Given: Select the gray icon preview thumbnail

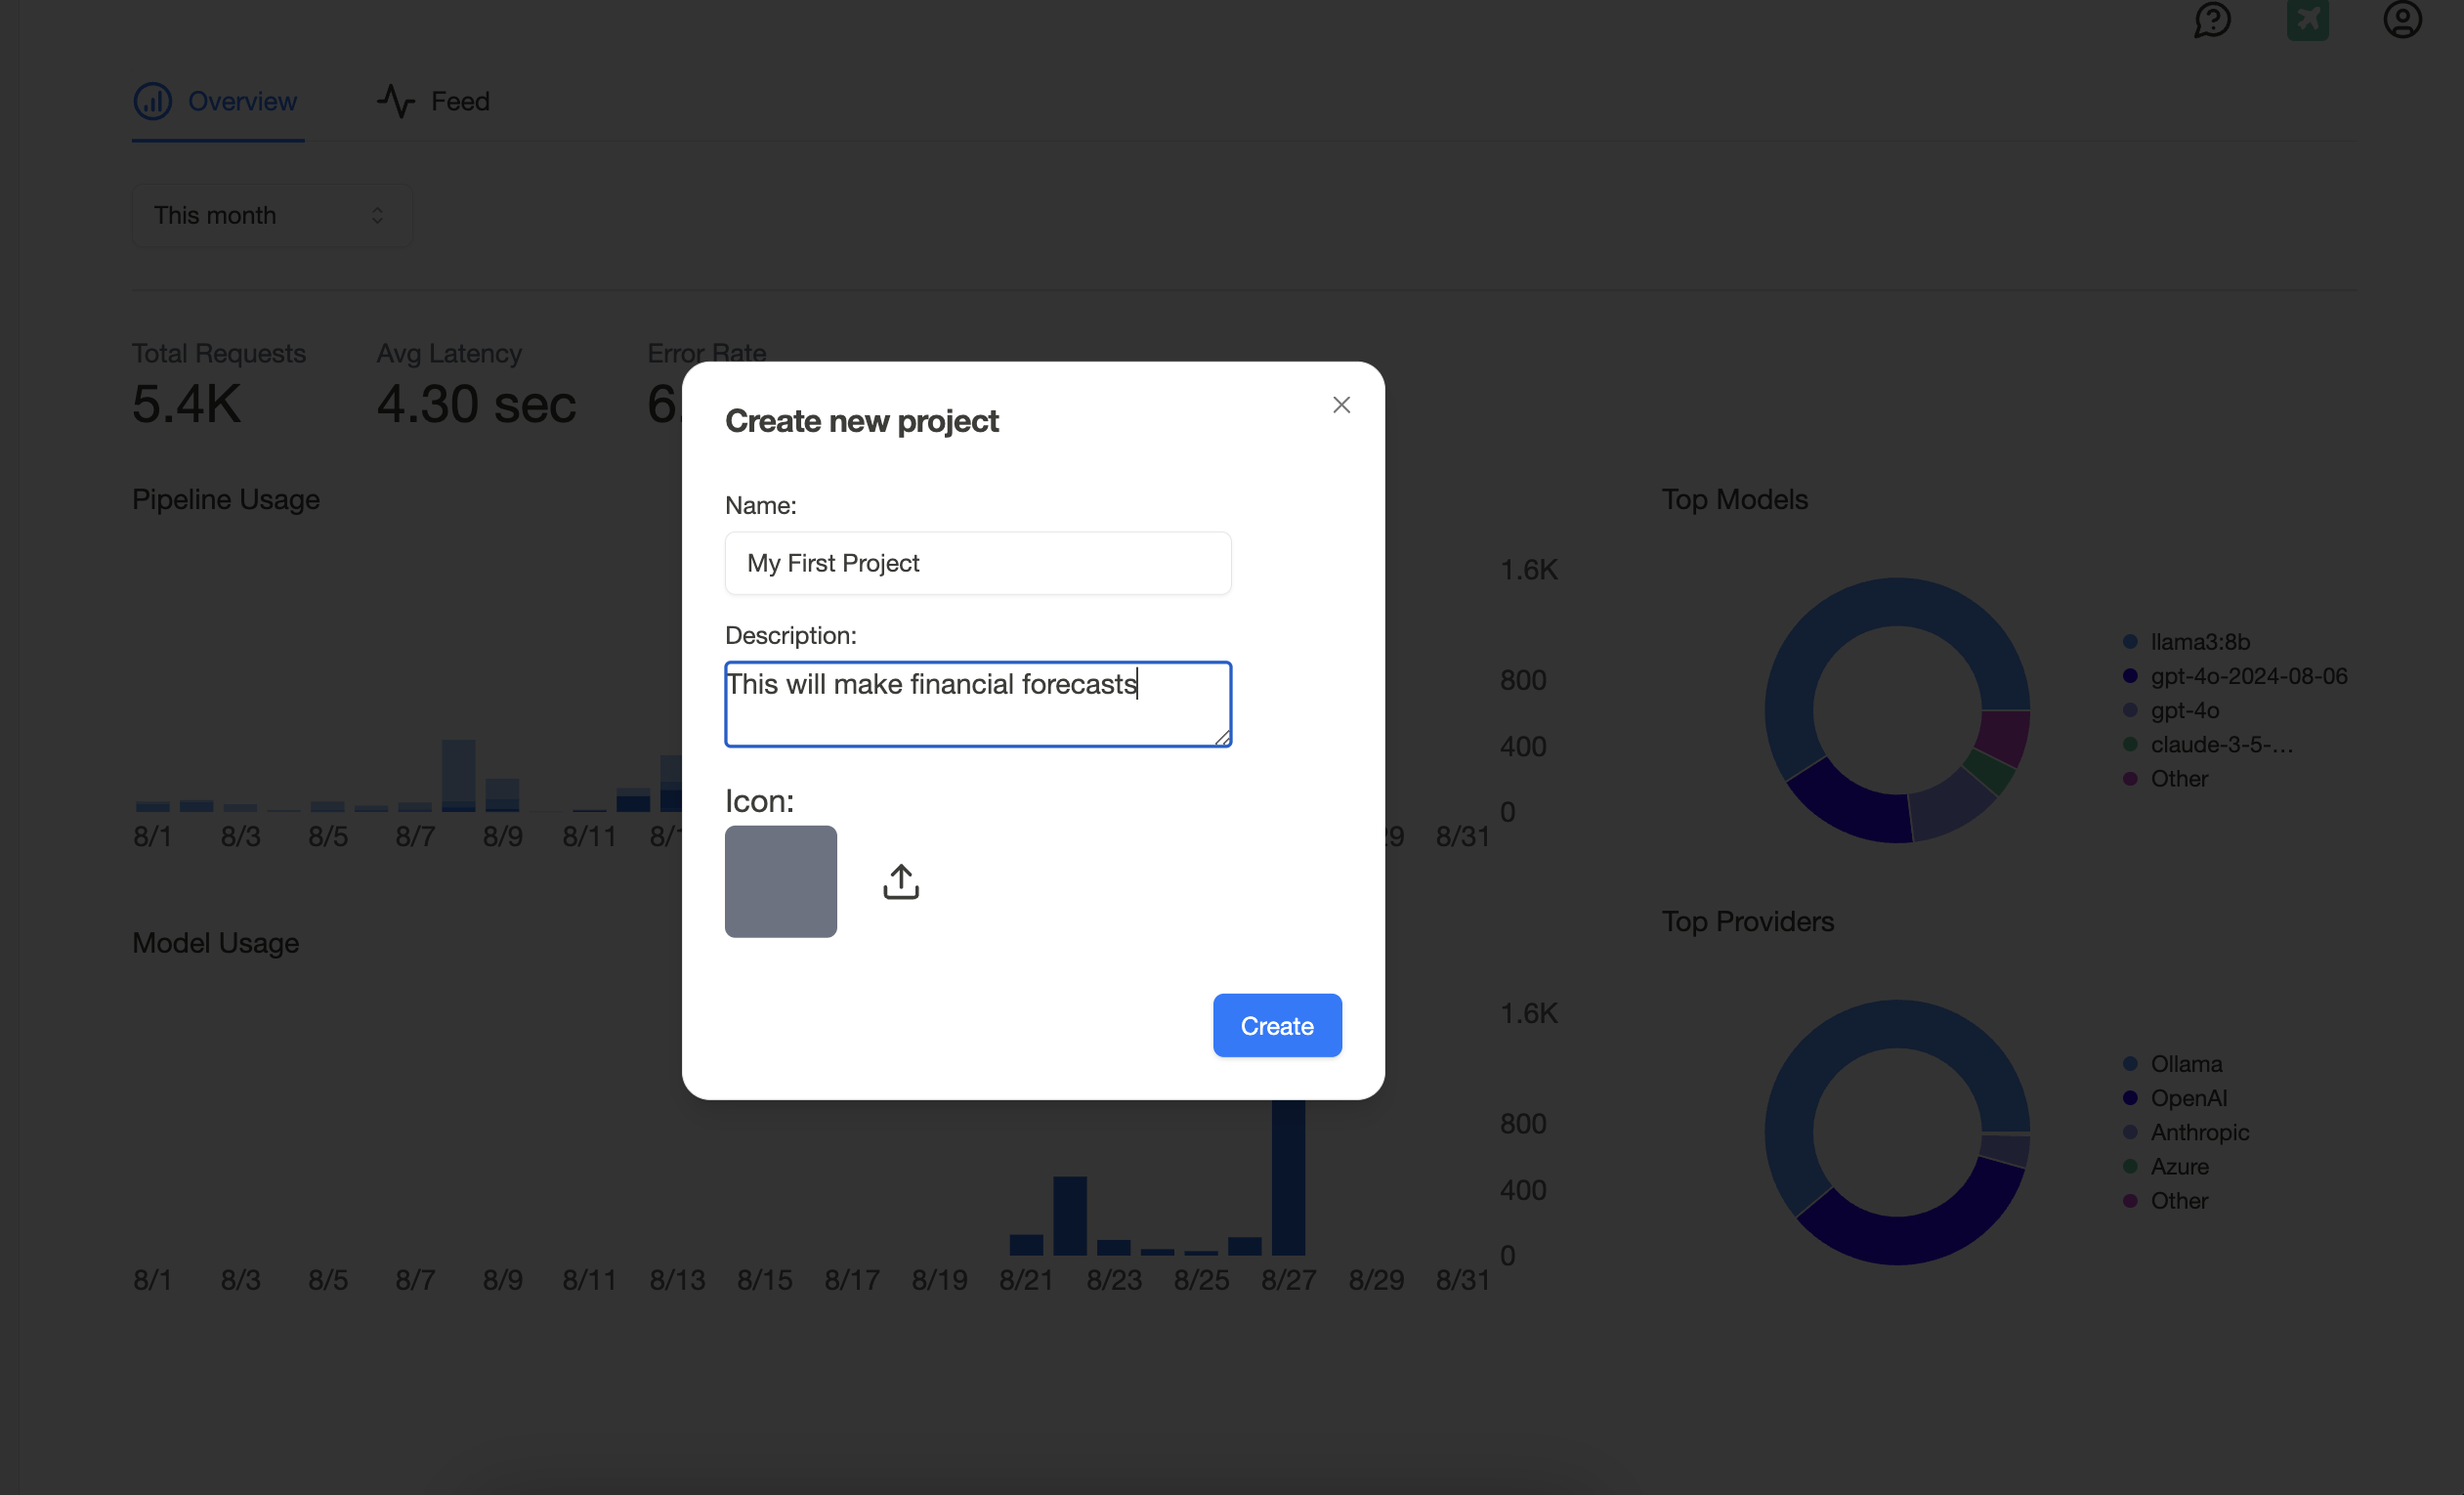Looking at the screenshot, I should 781,882.
